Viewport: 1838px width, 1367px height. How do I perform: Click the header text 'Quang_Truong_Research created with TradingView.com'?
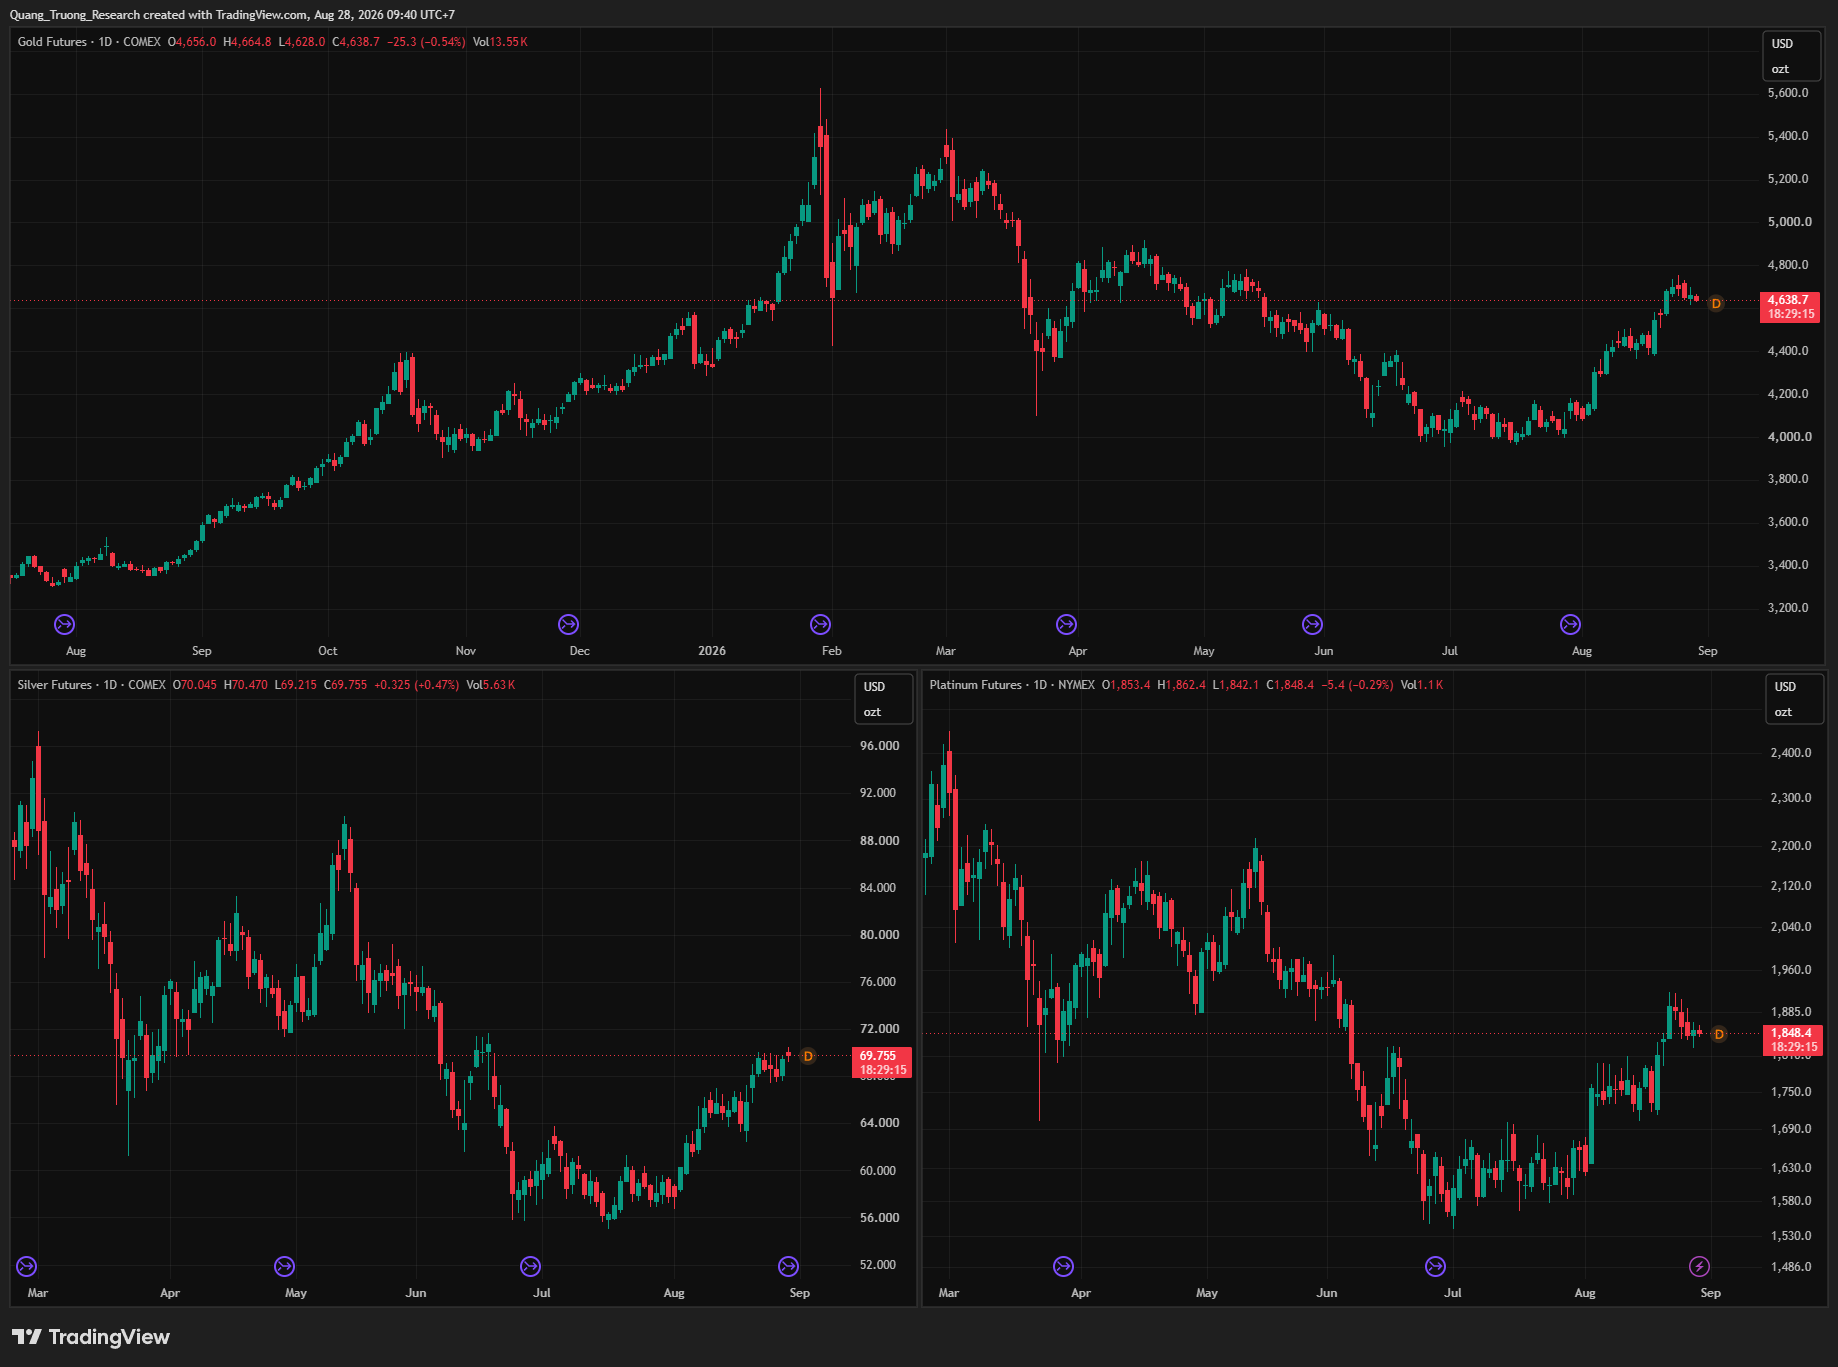[159, 15]
